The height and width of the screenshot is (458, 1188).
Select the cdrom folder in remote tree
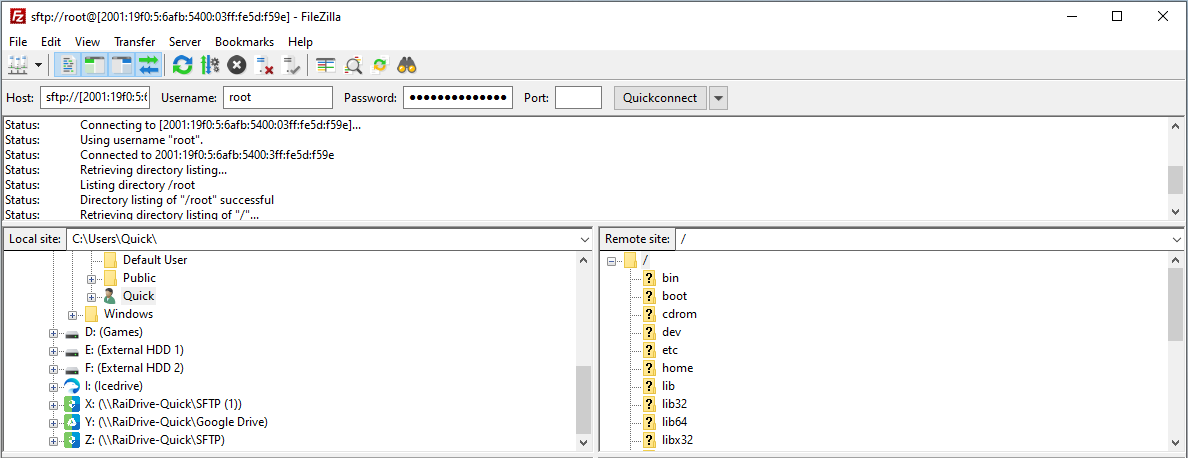[679, 314]
